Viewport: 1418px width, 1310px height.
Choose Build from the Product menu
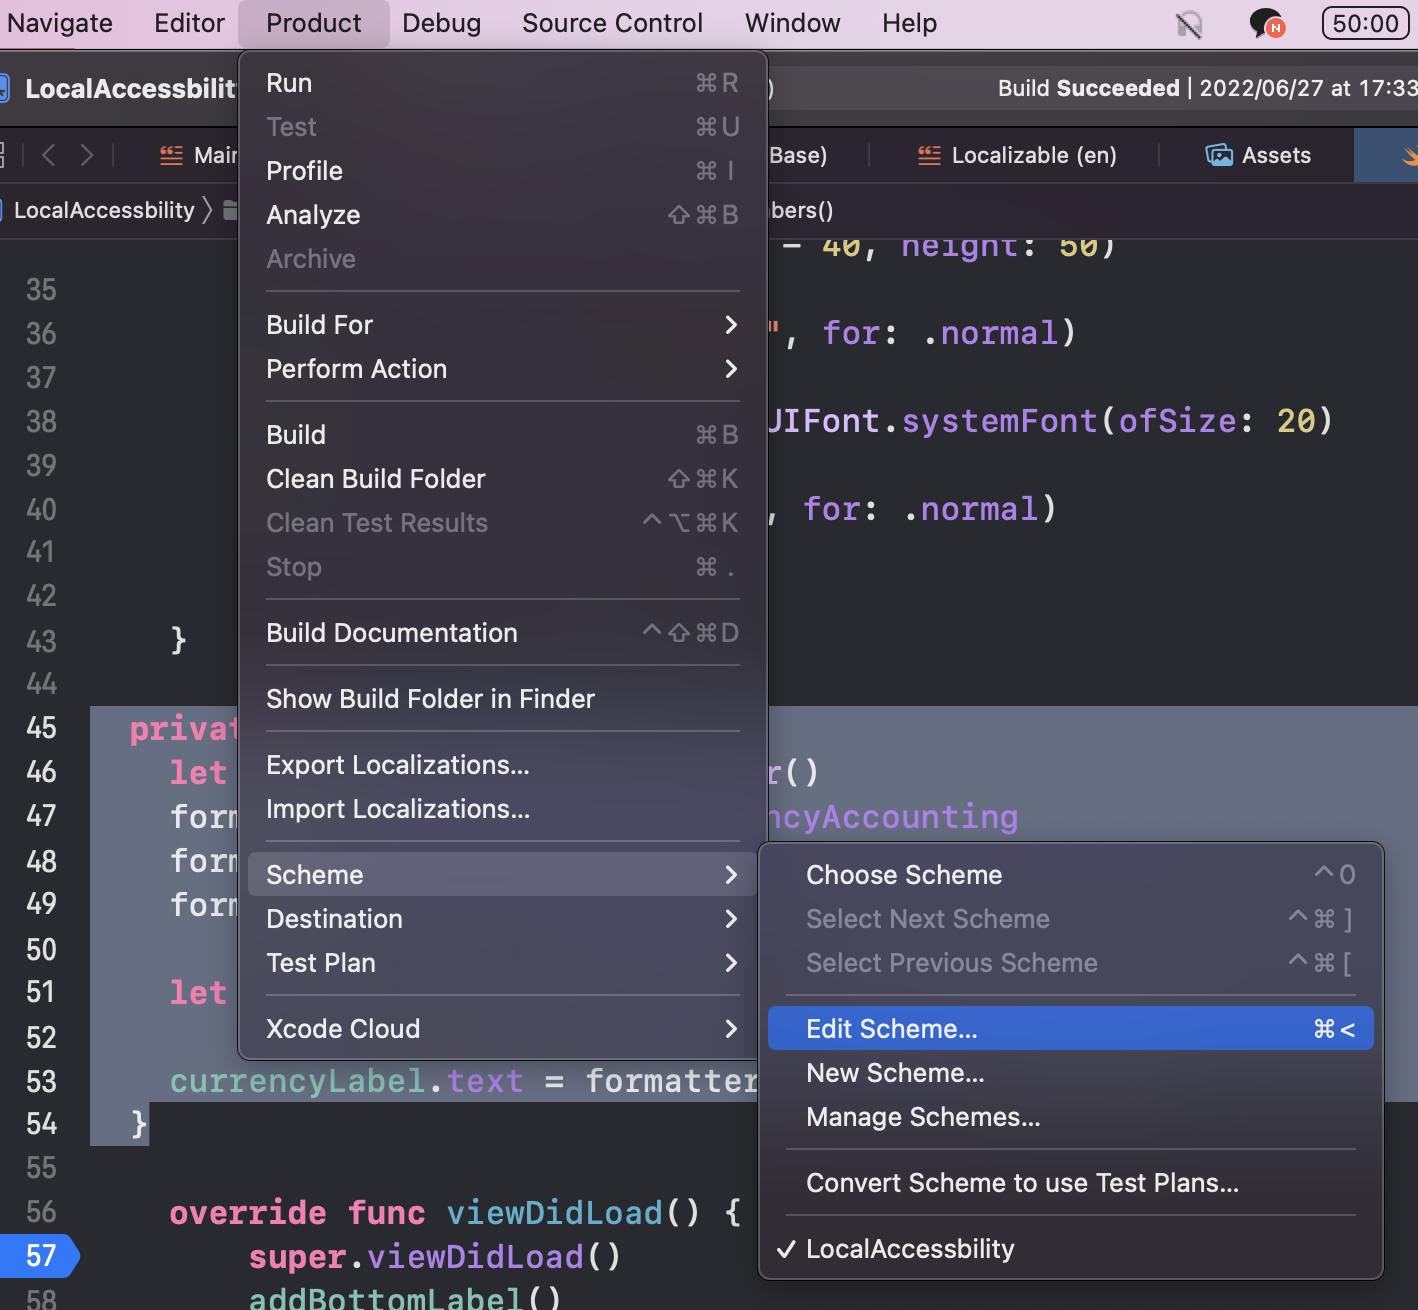pos(503,435)
